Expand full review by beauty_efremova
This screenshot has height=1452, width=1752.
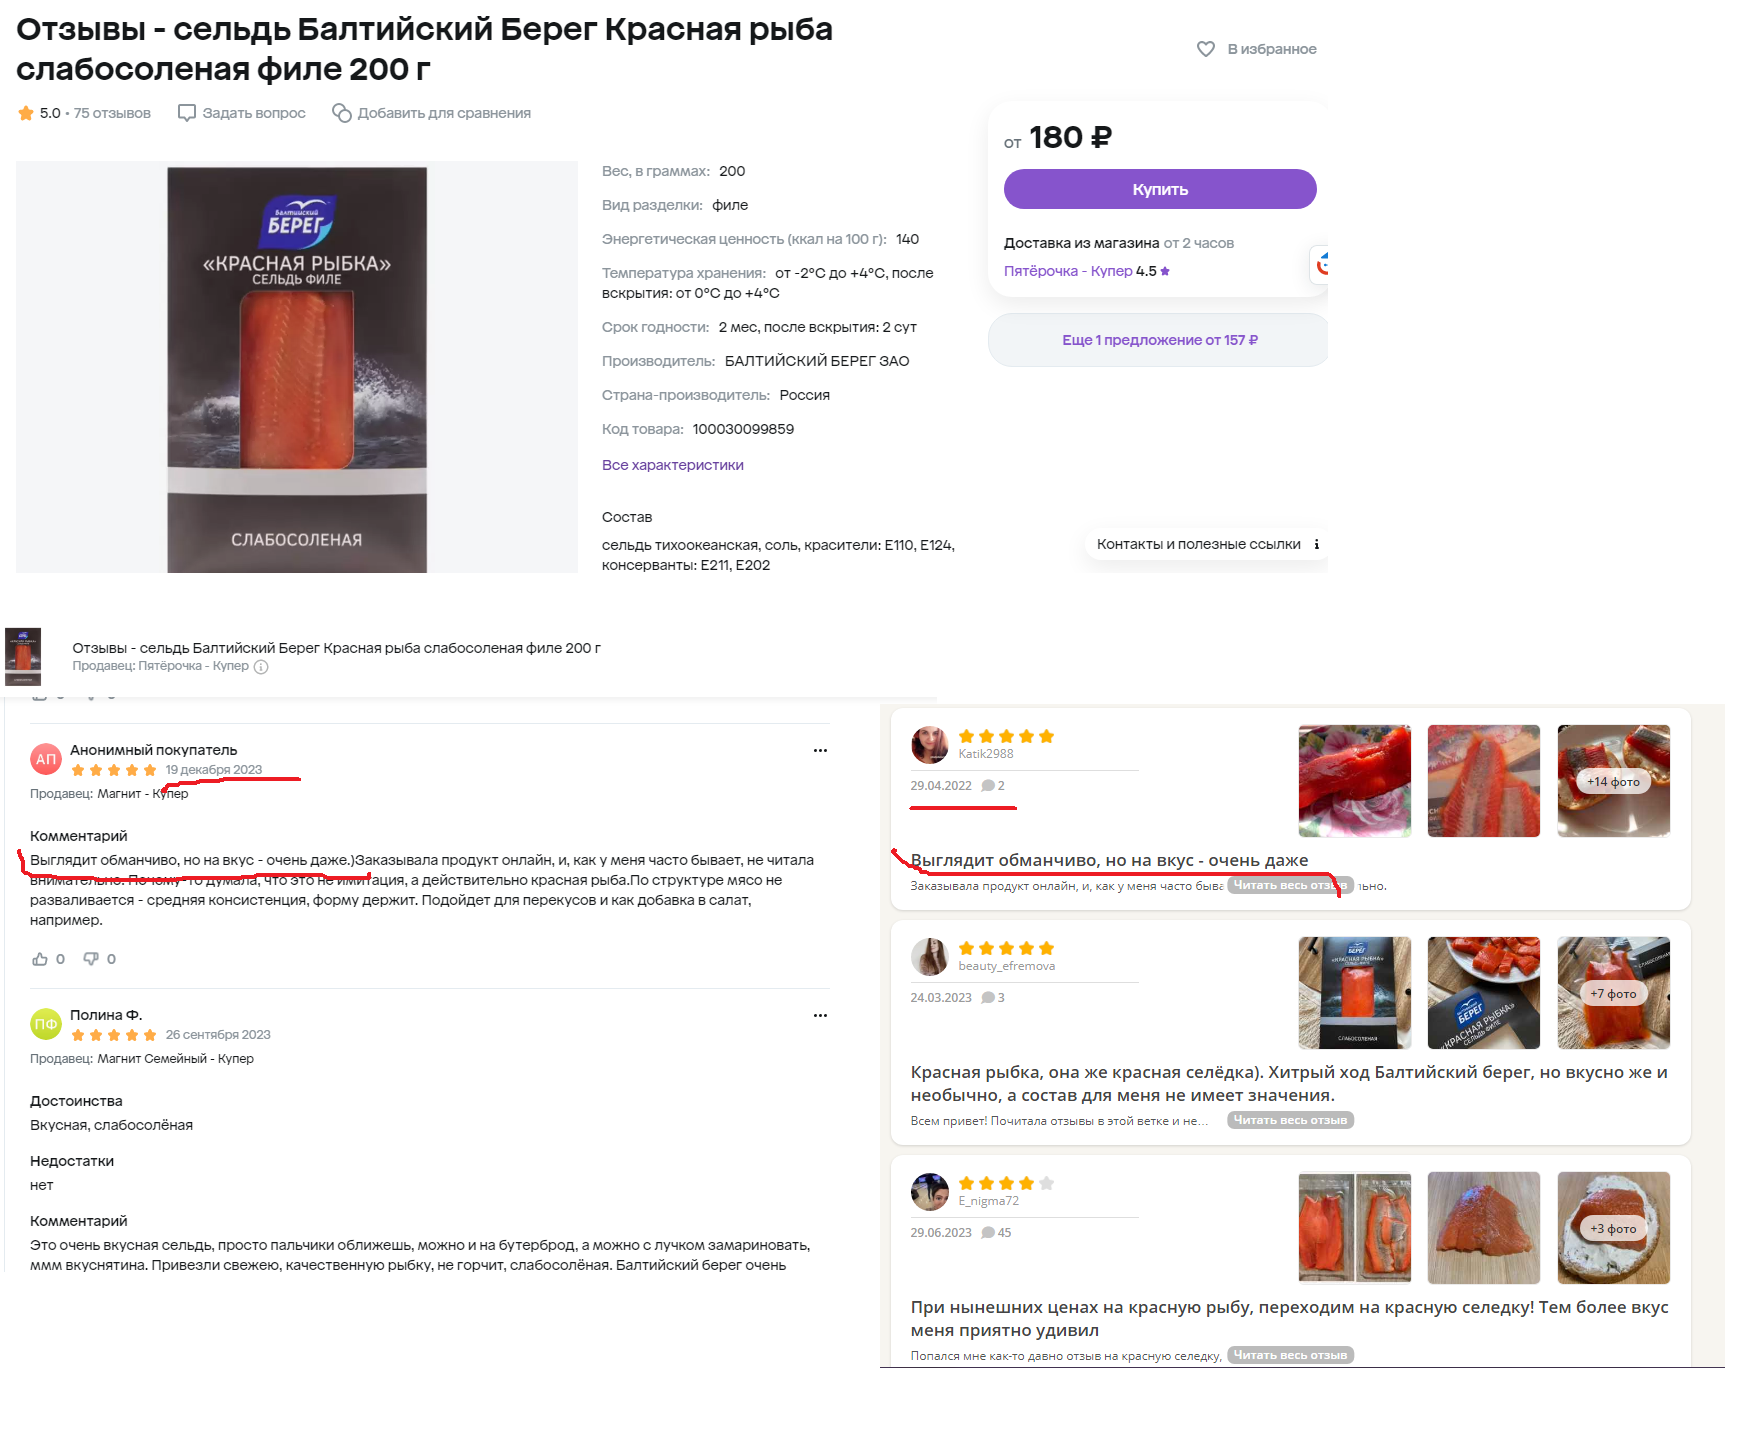pyautogui.click(x=1290, y=1120)
